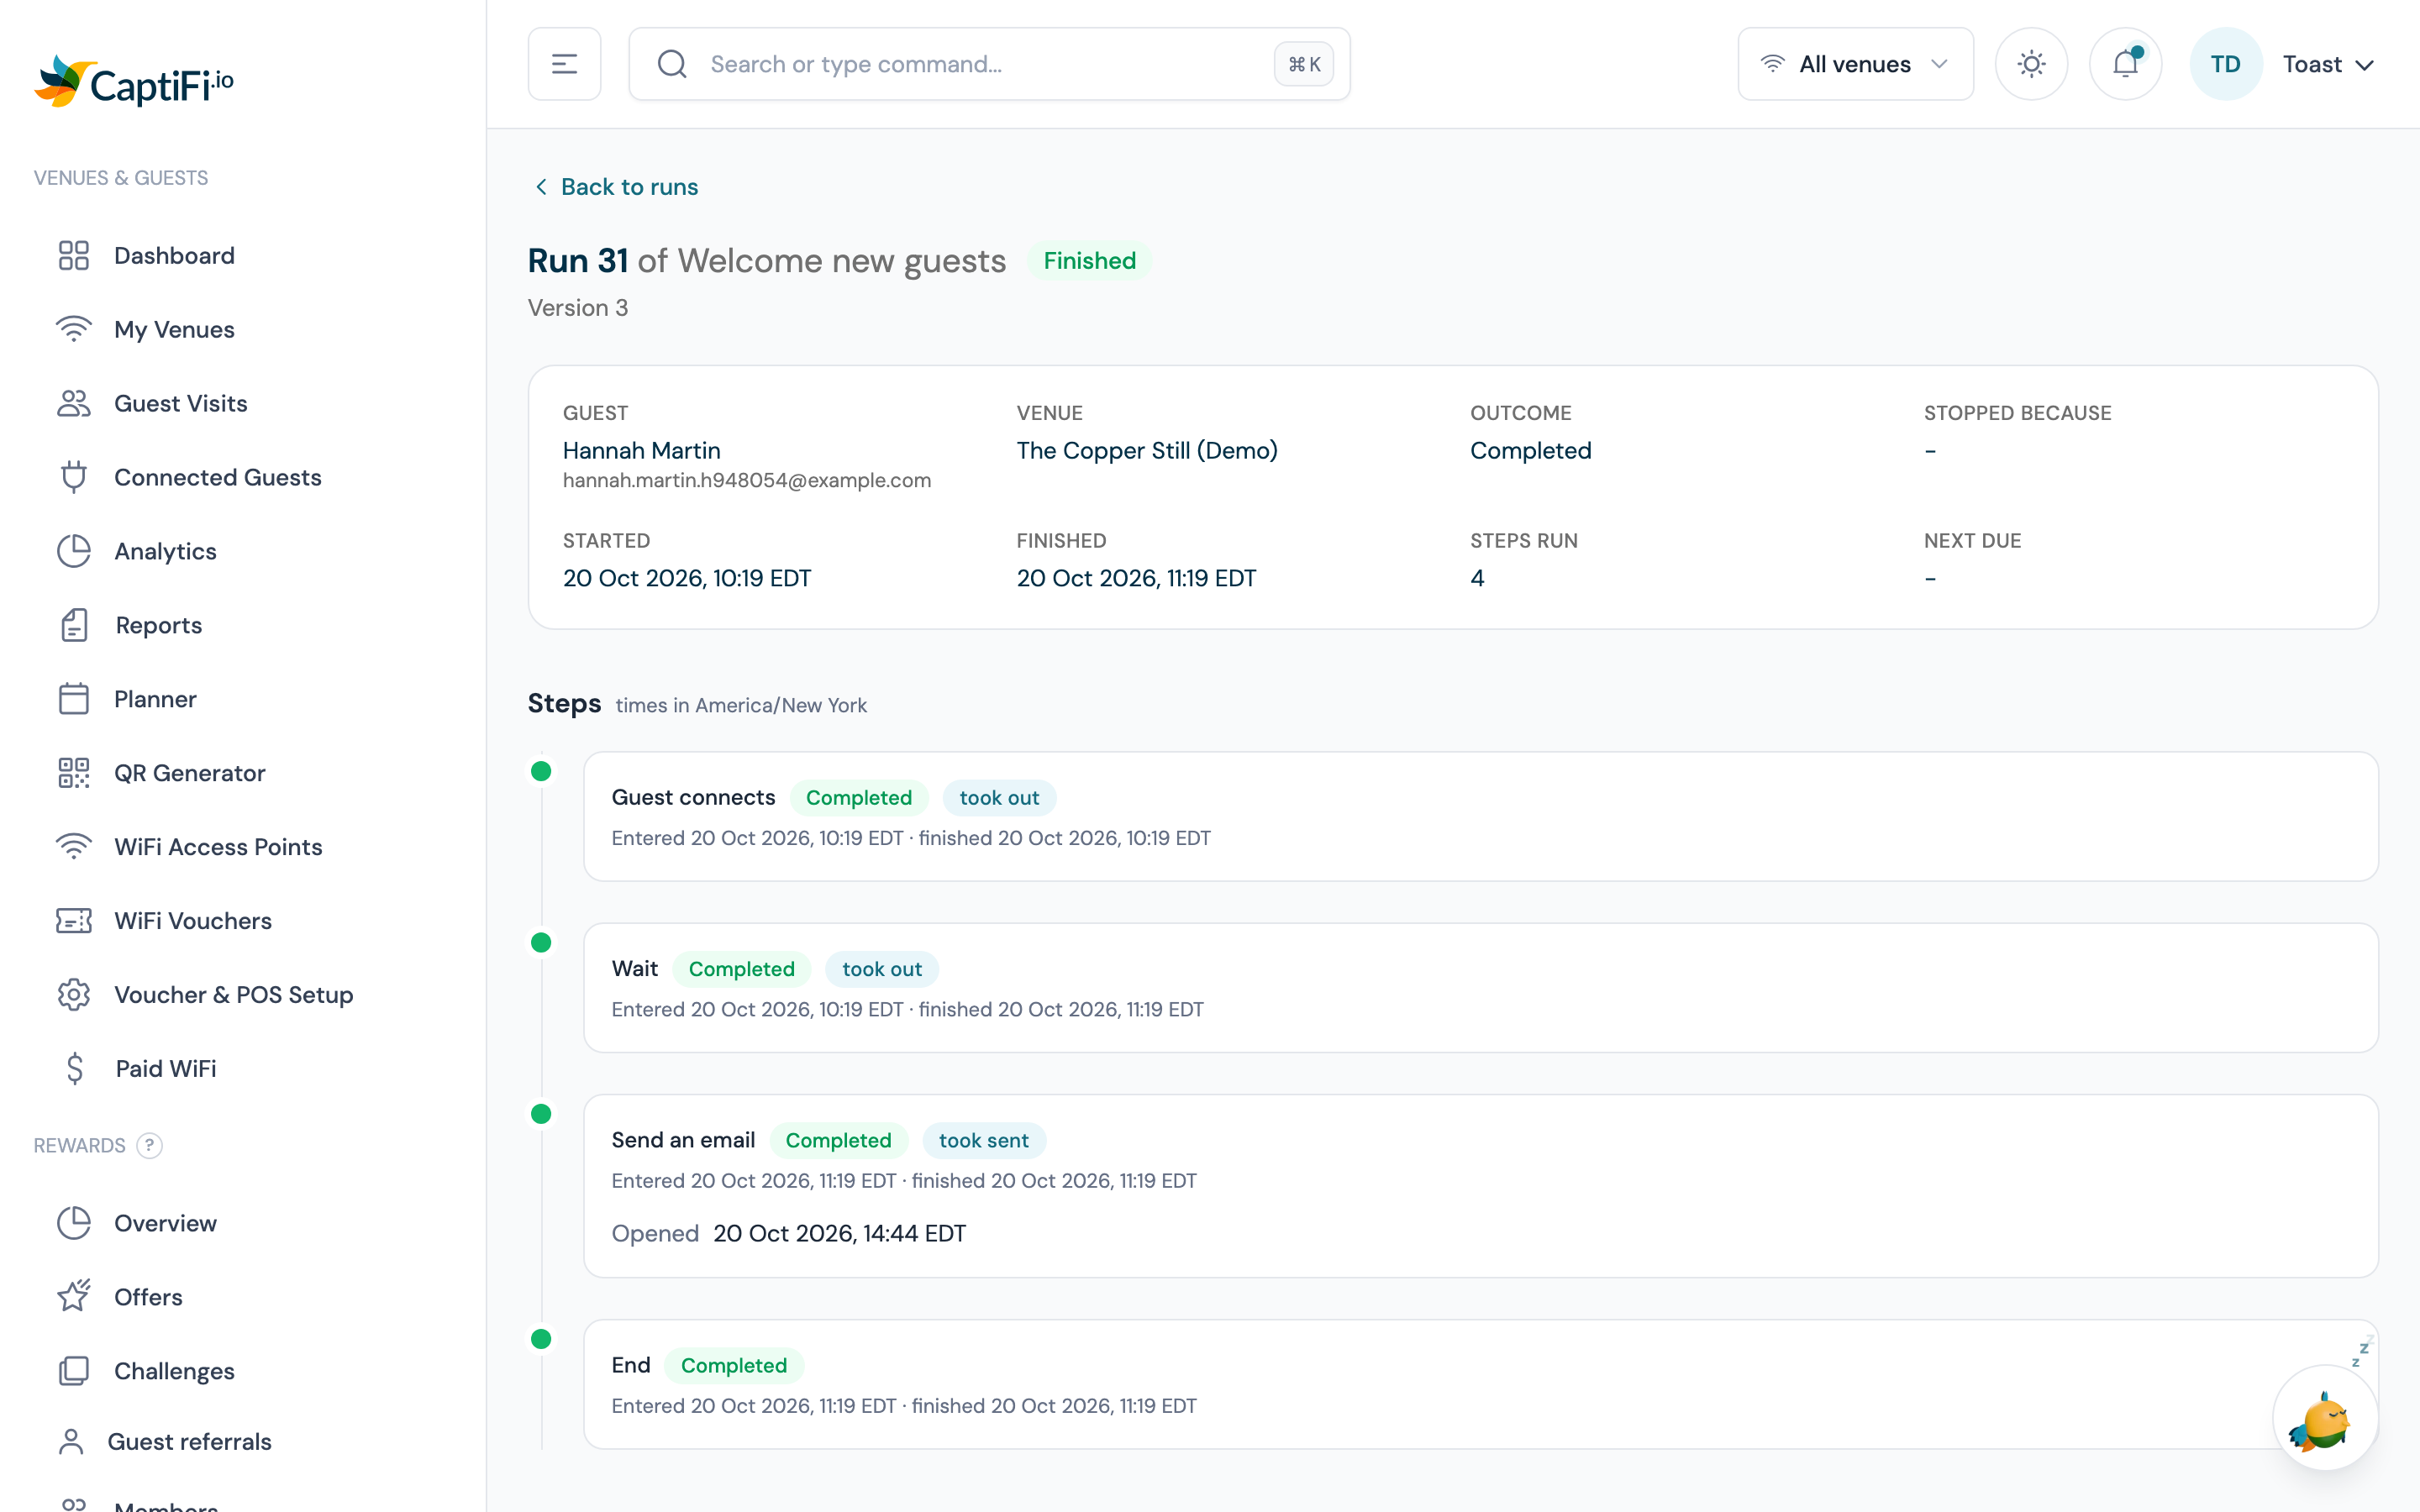Click the Wait step timeline dot
Screen dimensions: 2420x1512
[541, 942]
